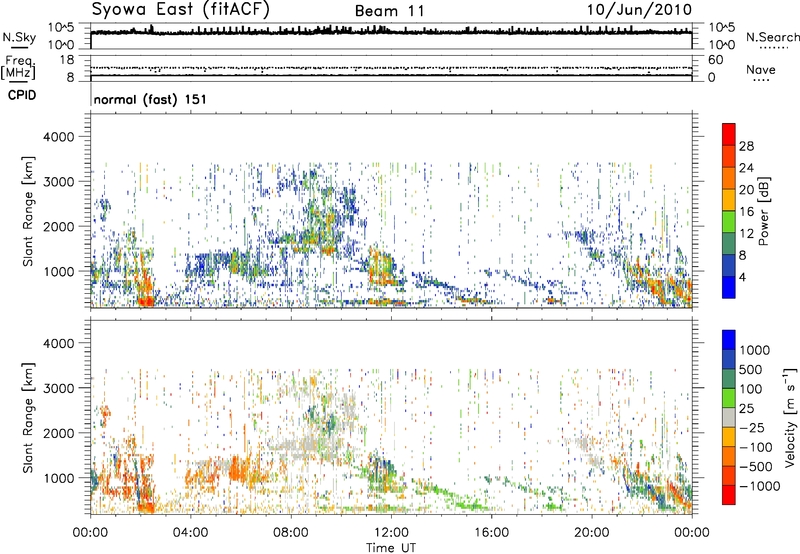Select the 'Beam 11' label
Image resolution: width=800 pixels, height=554 pixels.
pos(390,11)
